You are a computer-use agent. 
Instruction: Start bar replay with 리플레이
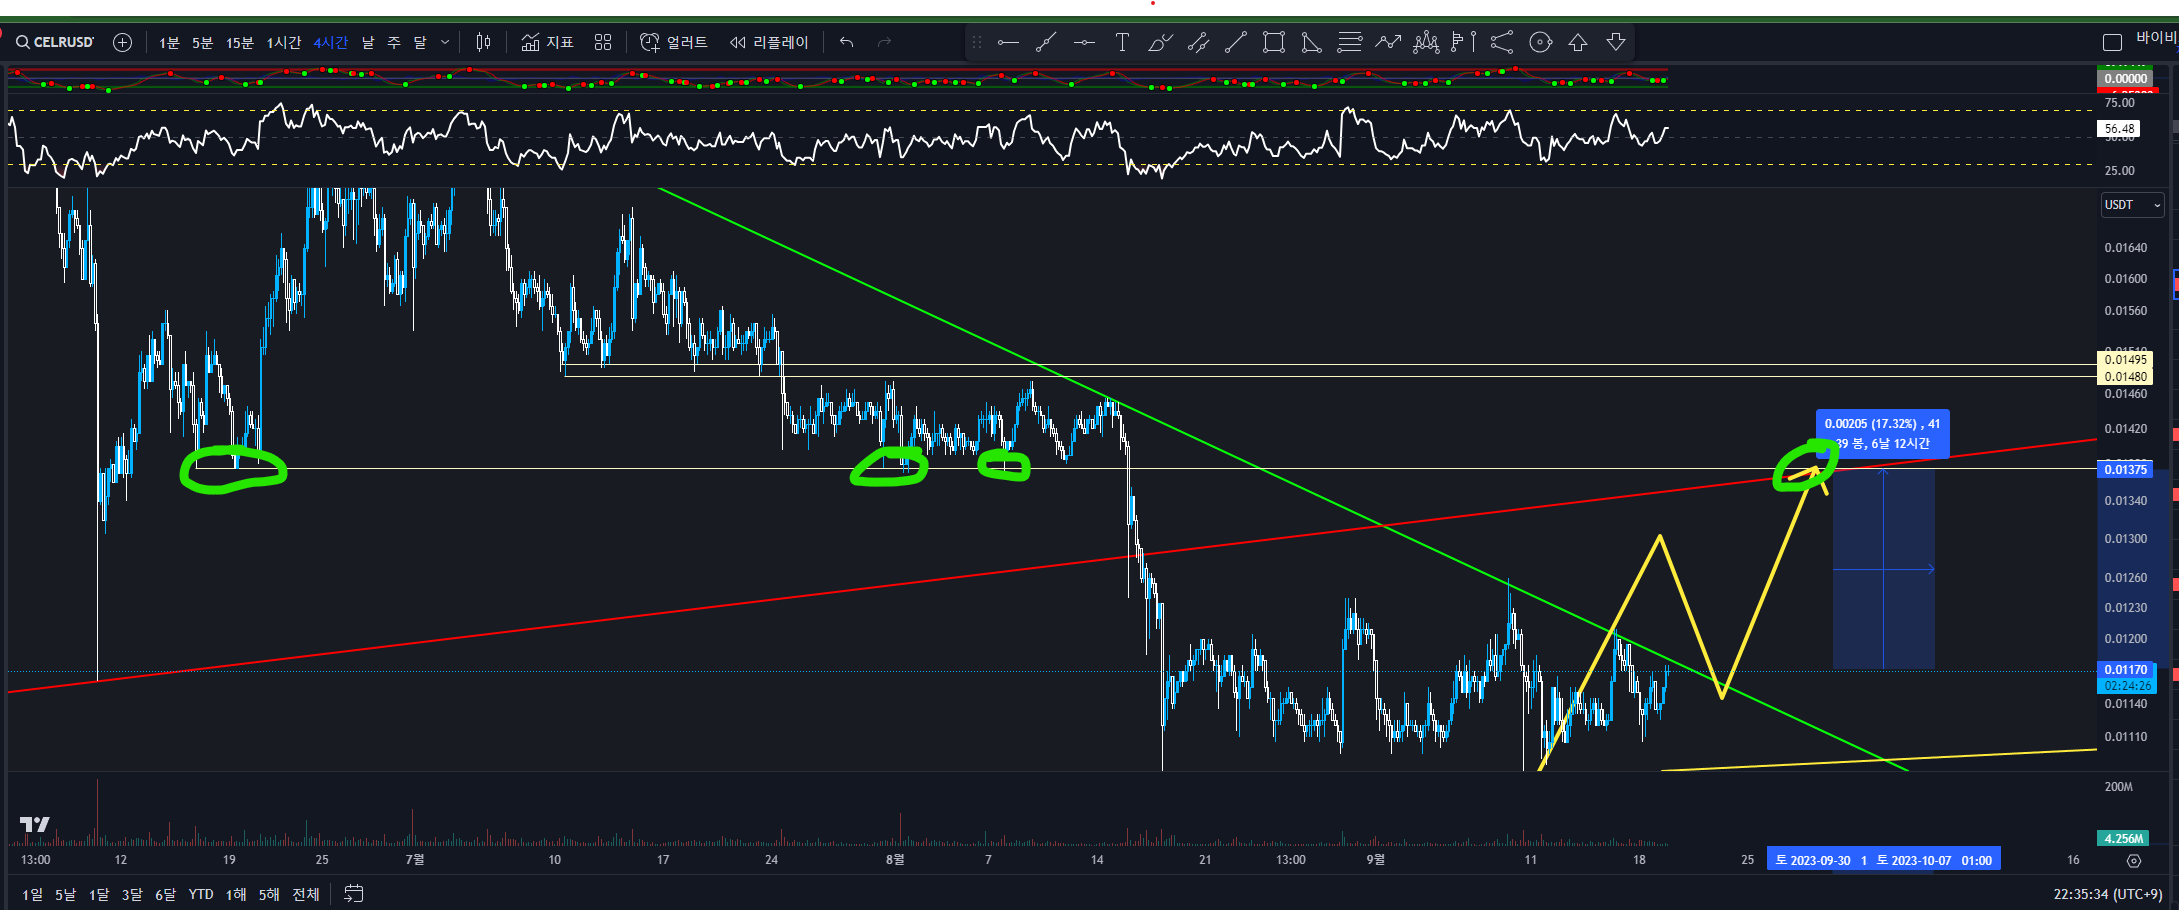[x=768, y=42]
